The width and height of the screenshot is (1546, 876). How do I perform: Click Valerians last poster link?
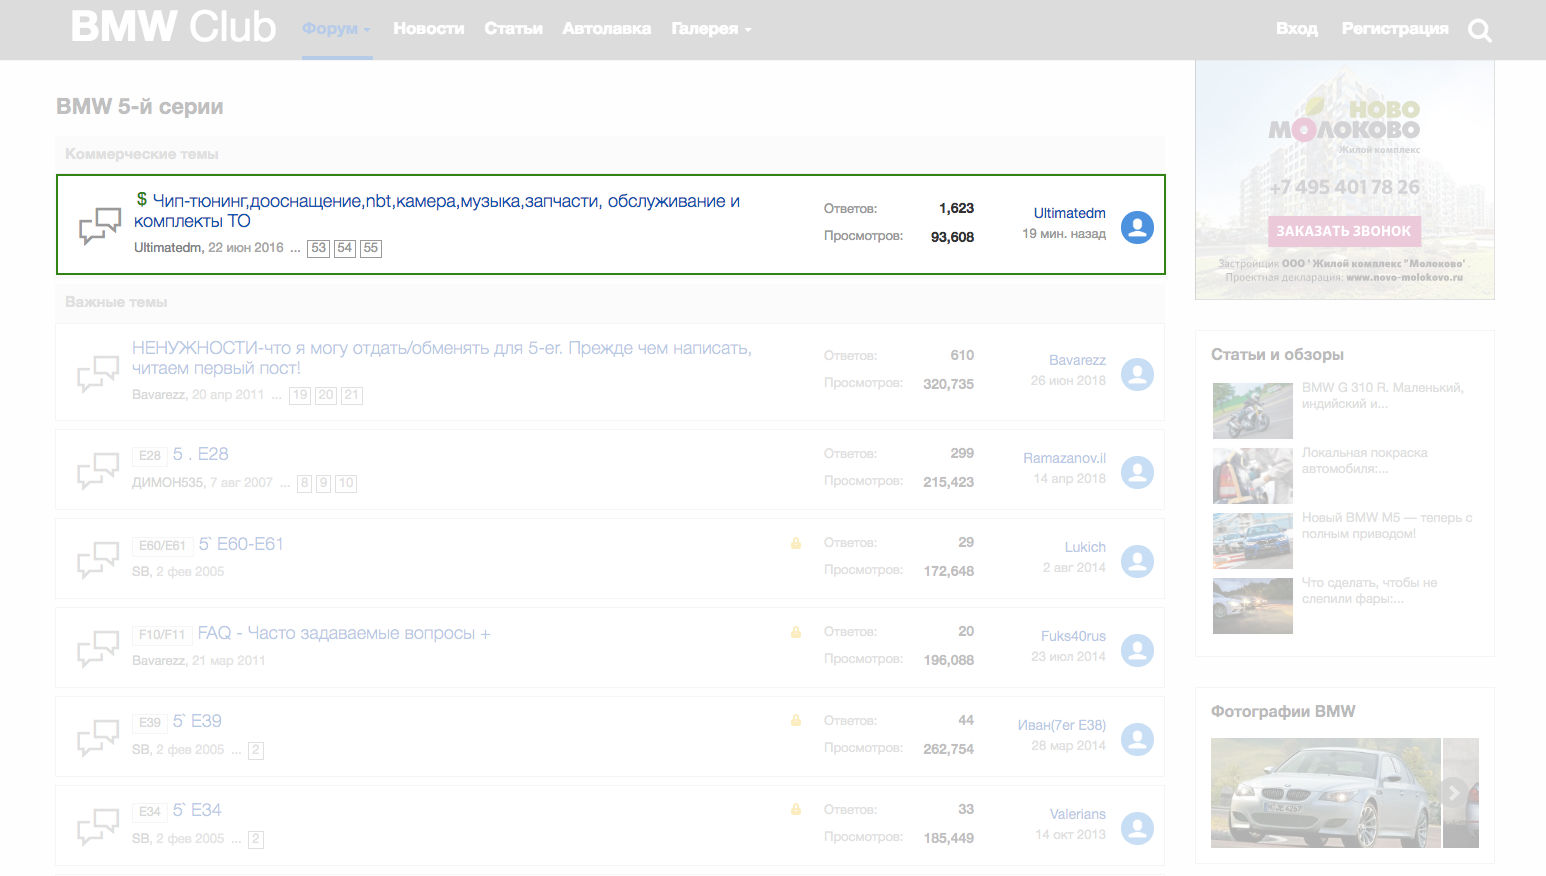pos(1077,815)
